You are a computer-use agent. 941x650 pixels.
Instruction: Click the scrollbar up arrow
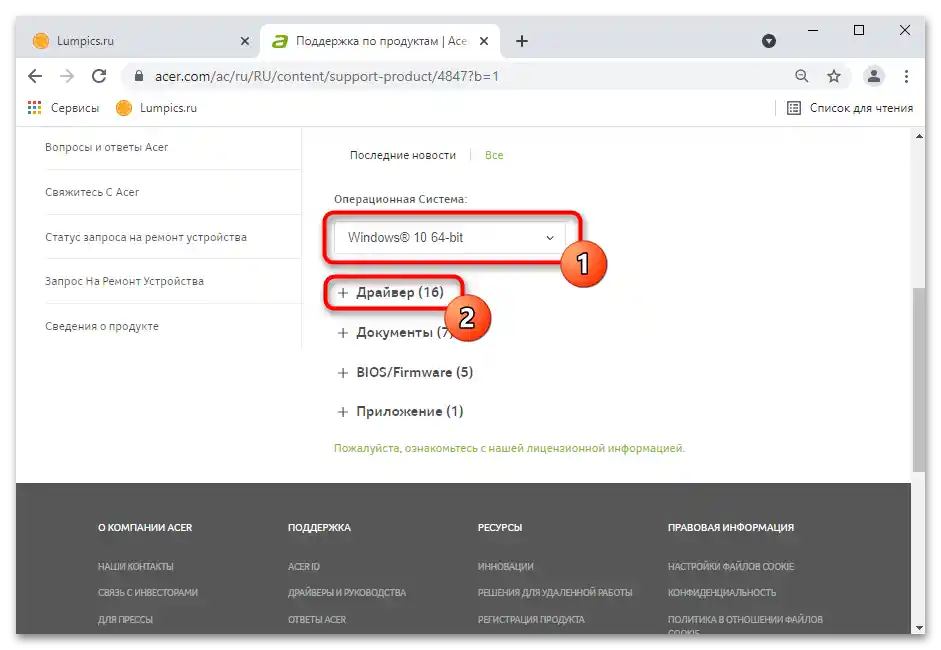pyautogui.click(x=919, y=136)
